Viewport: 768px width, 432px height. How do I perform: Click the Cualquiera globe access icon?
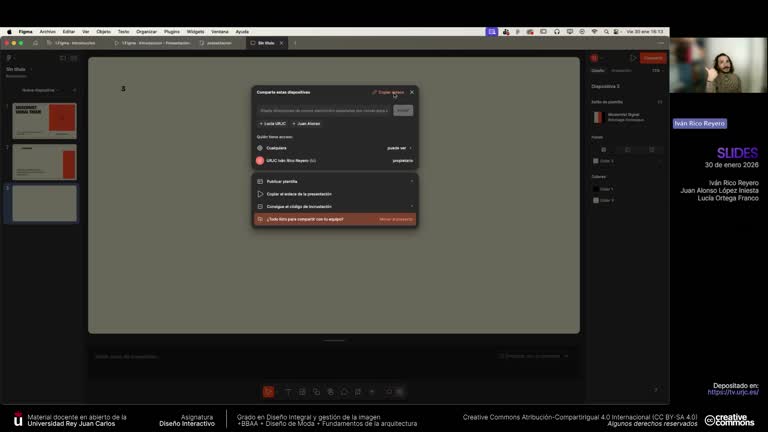[x=260, y=148]
